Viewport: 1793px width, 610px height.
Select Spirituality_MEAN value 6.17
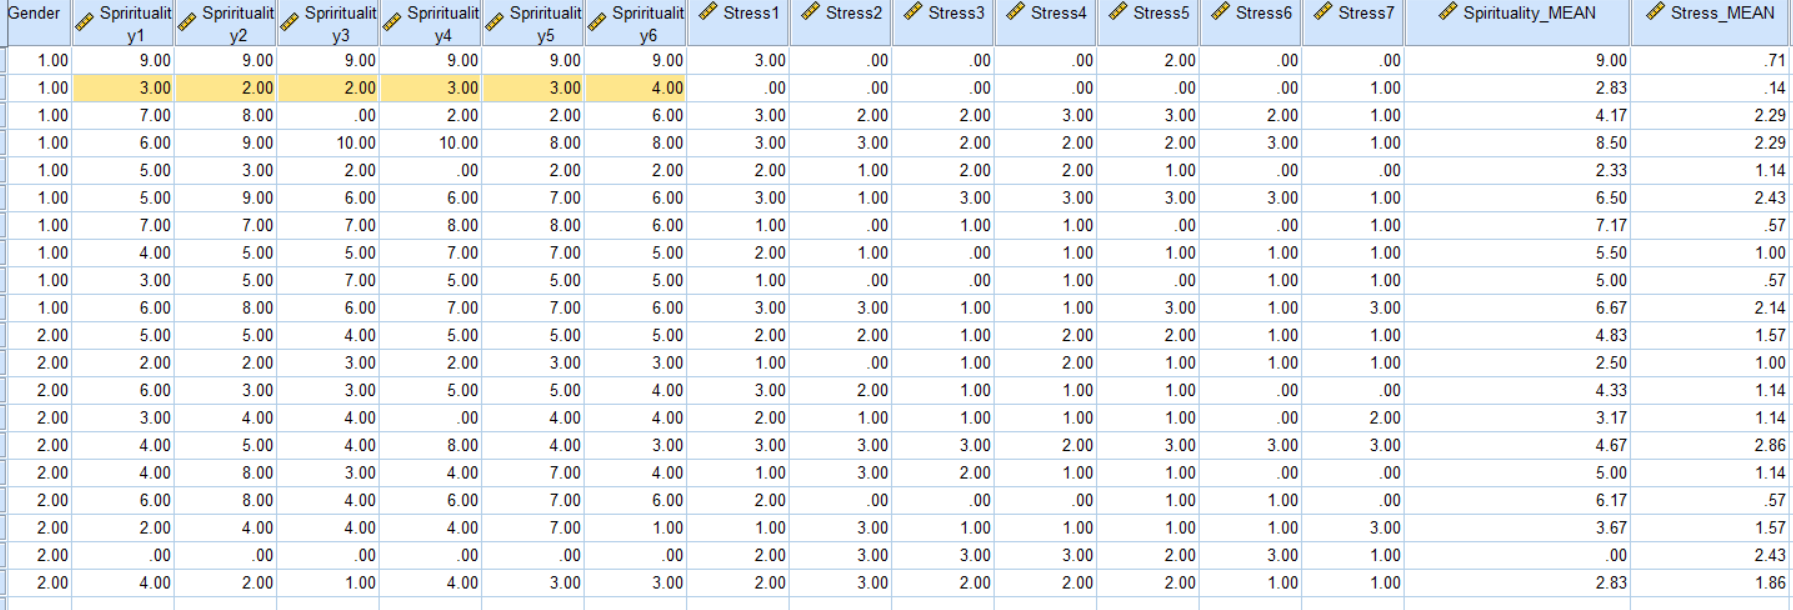(x=1611, y=501)
